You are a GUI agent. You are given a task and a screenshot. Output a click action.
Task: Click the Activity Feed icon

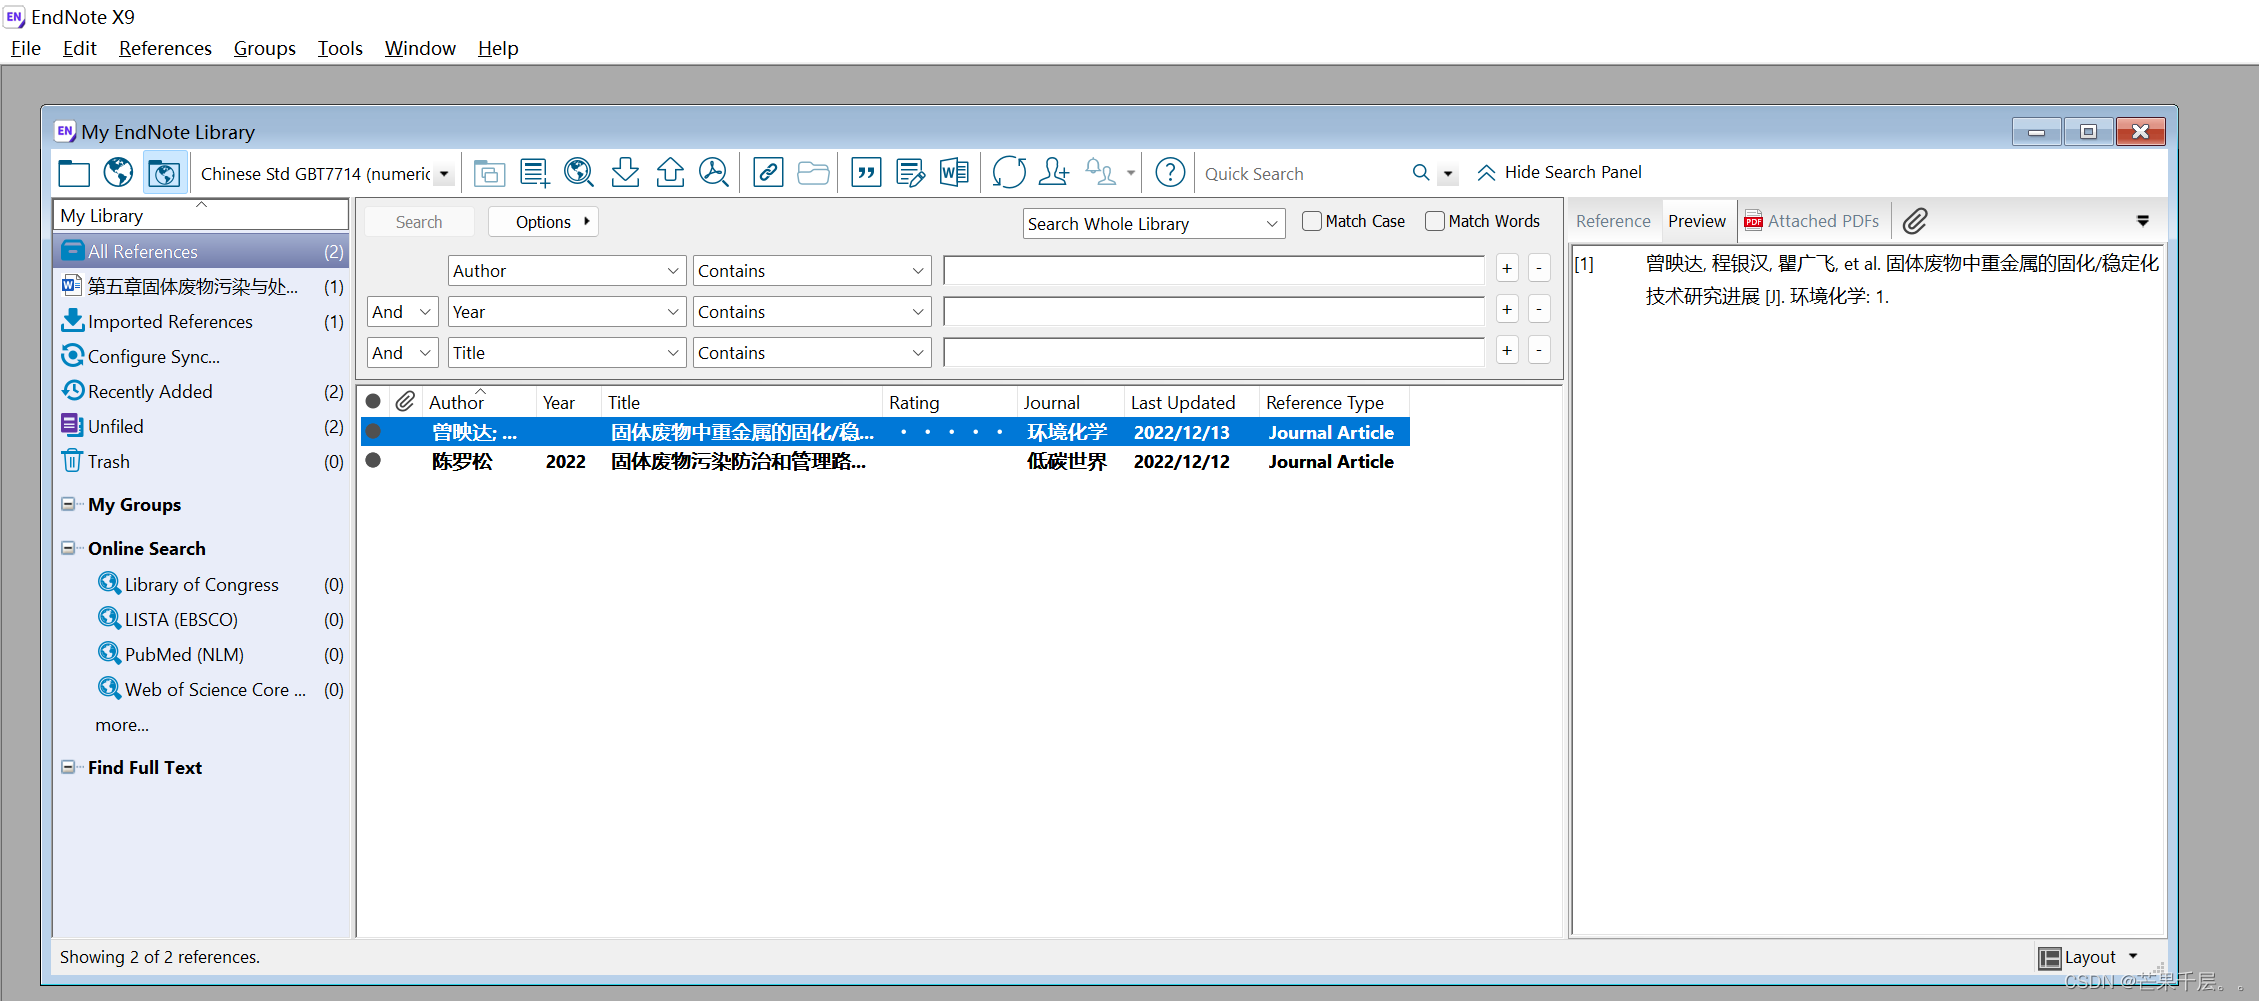[1101, 173]
